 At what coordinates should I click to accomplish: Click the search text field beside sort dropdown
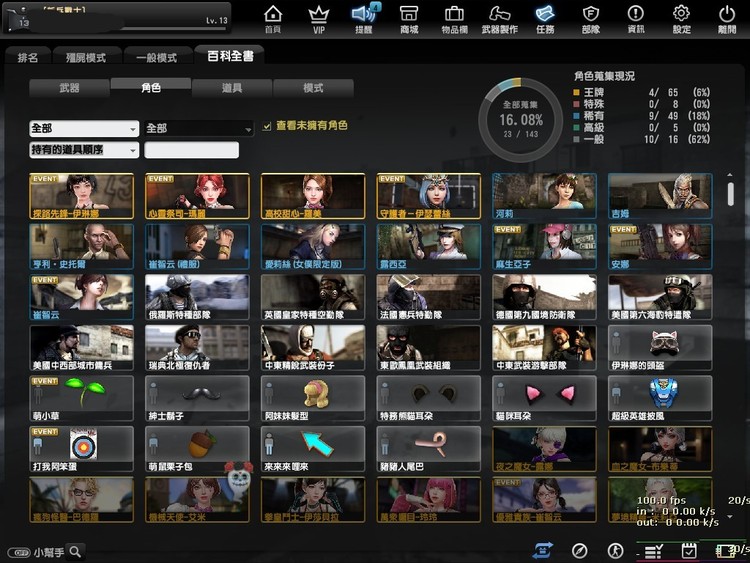(192, 150)
